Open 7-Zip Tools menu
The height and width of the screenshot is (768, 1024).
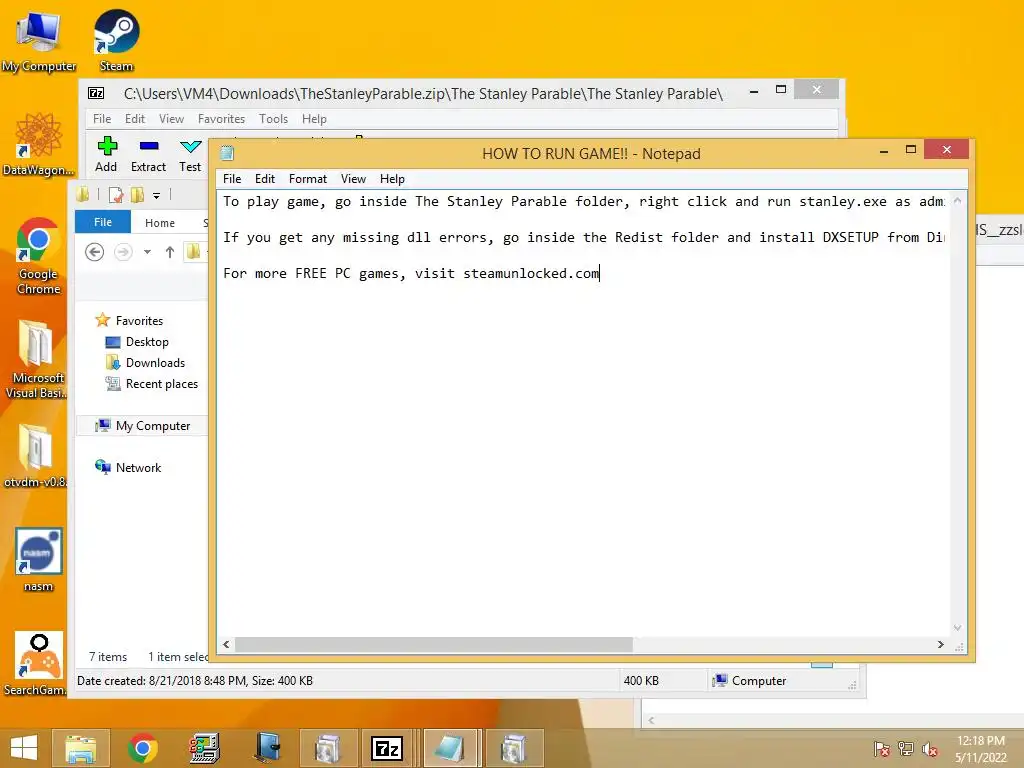(x=274, y=119)
